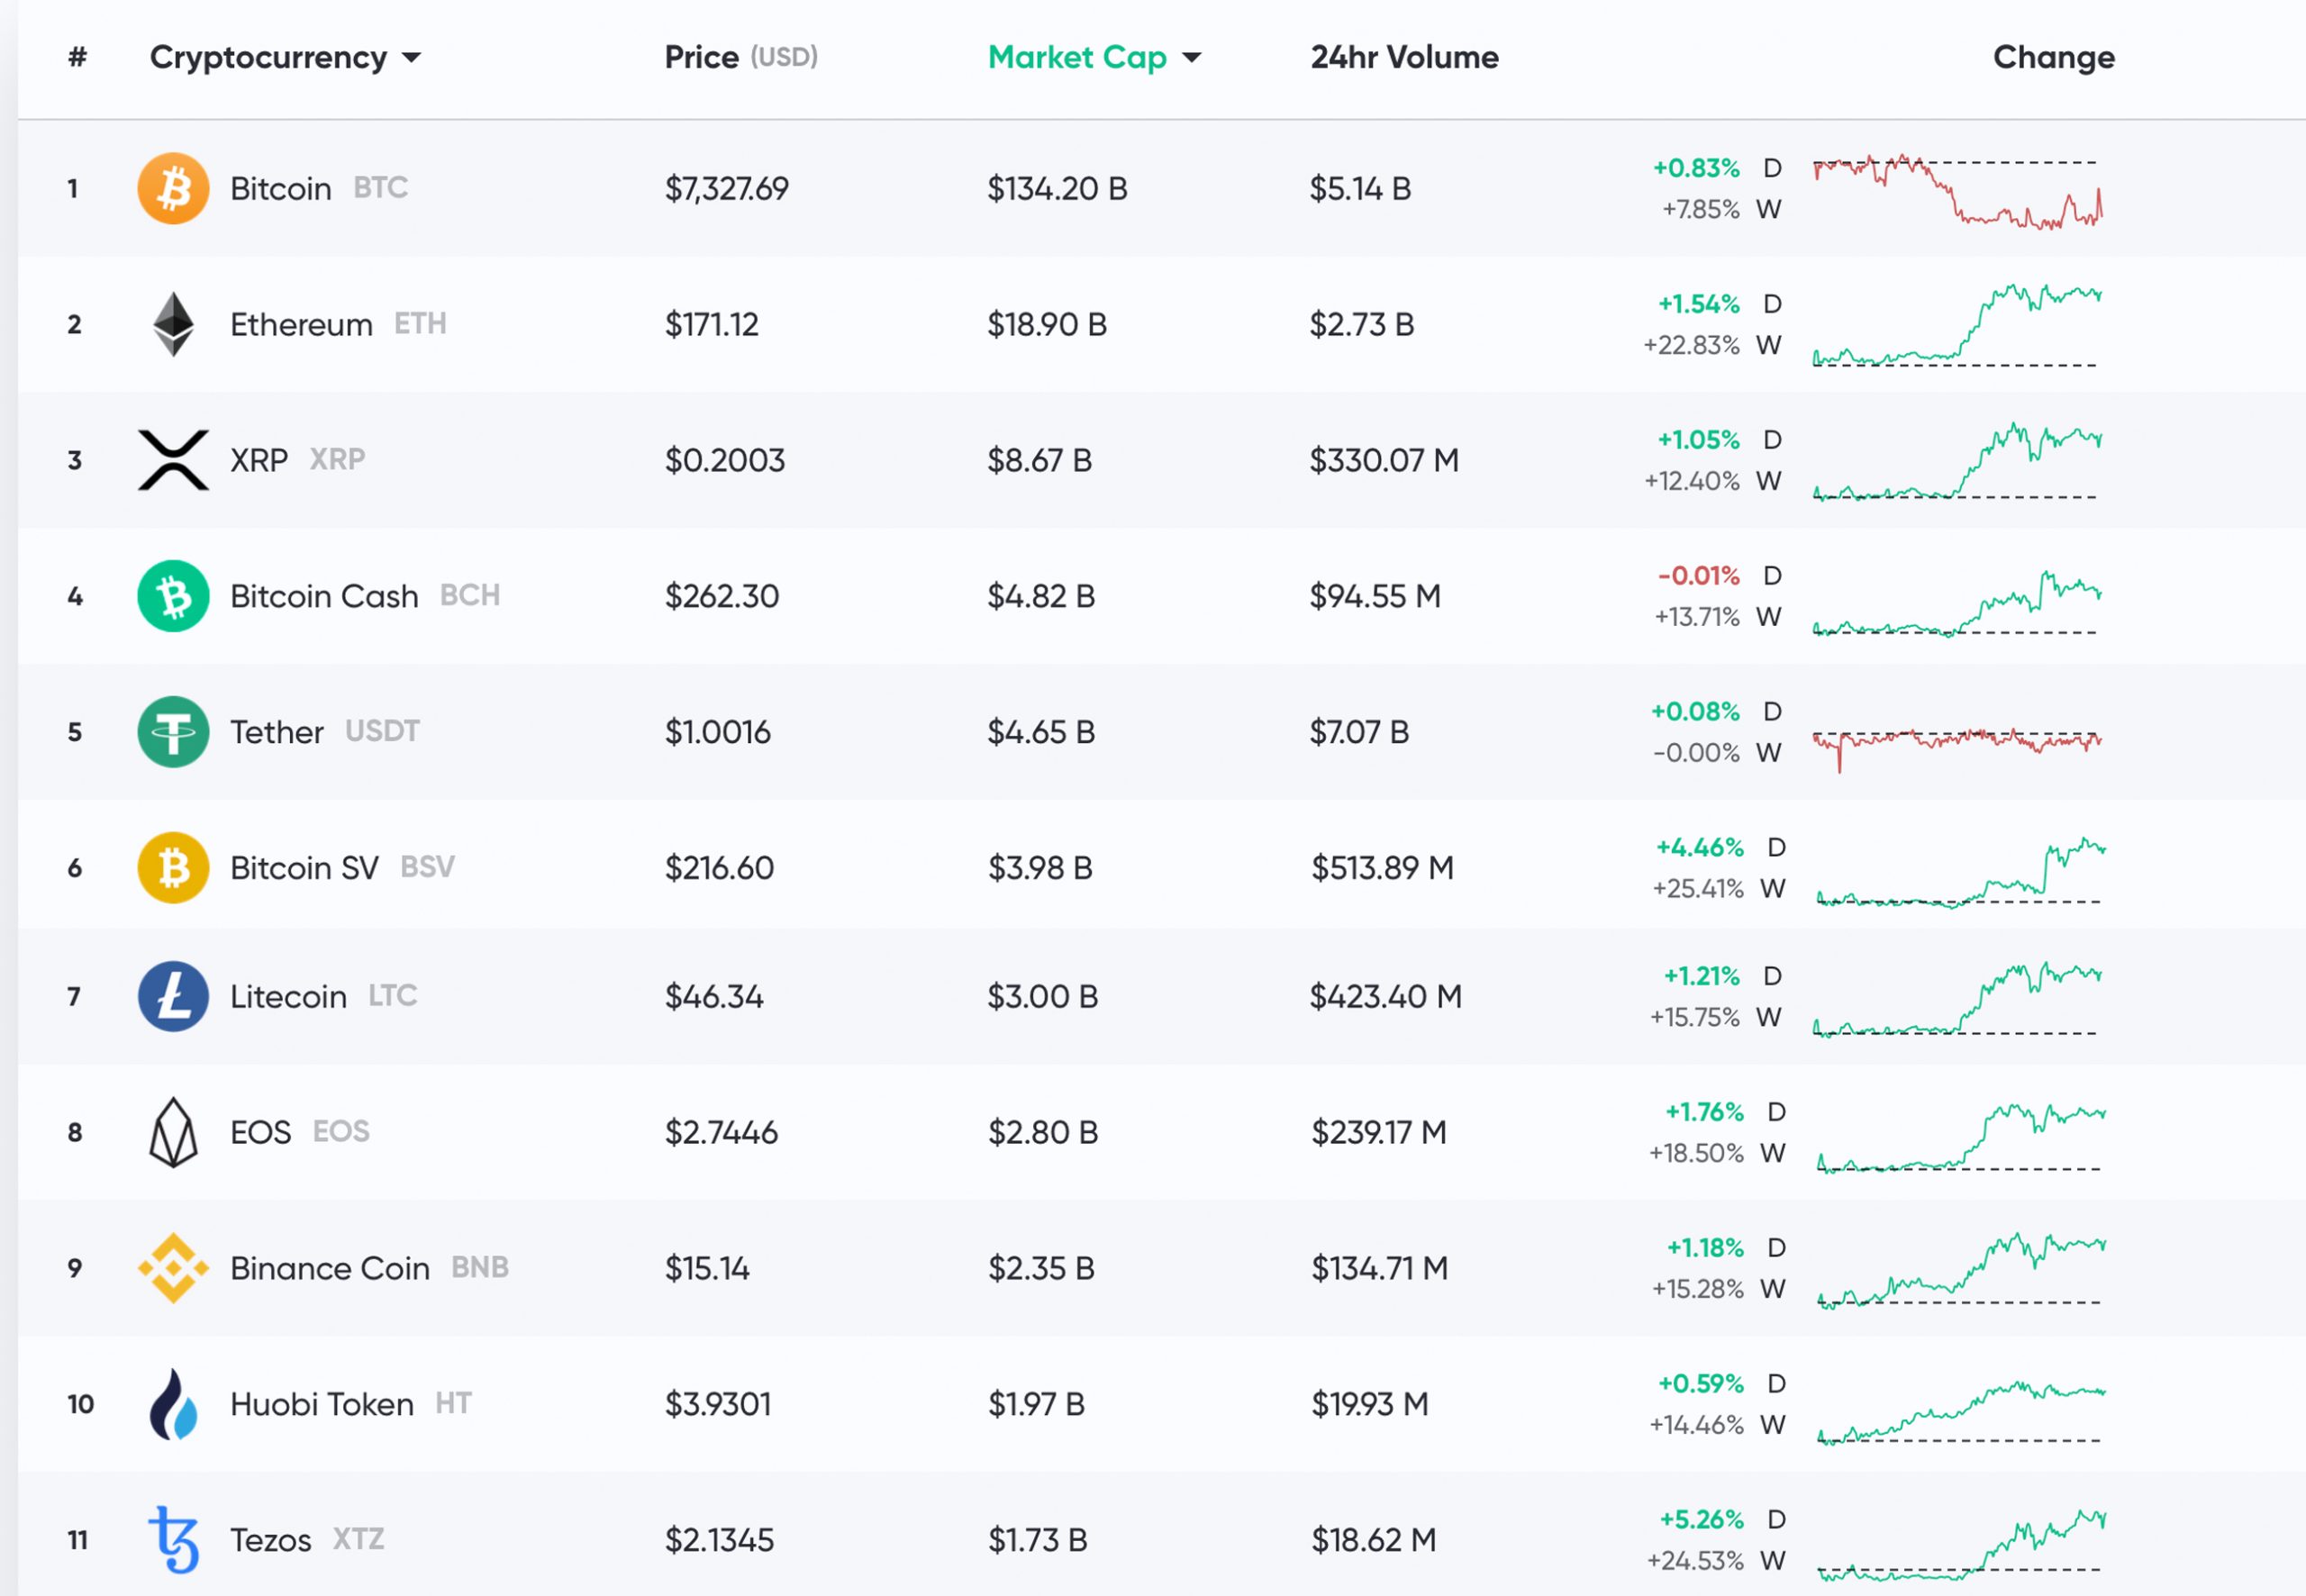The height and width of the screenshot is (1596, 2306).
Task: Click the Ethereum weekly sparkline chart
Action: tap(1958, 326)
